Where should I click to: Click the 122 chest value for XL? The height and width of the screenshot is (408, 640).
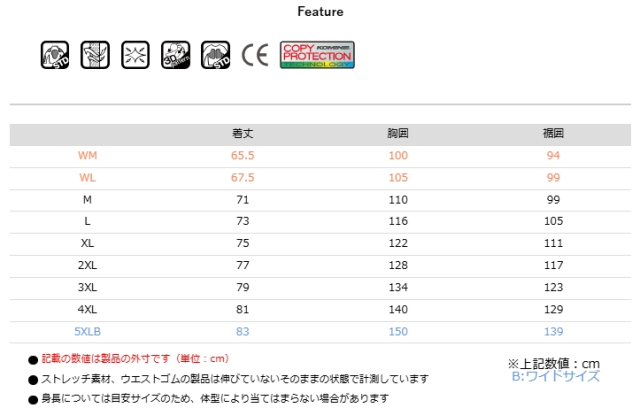398,243
